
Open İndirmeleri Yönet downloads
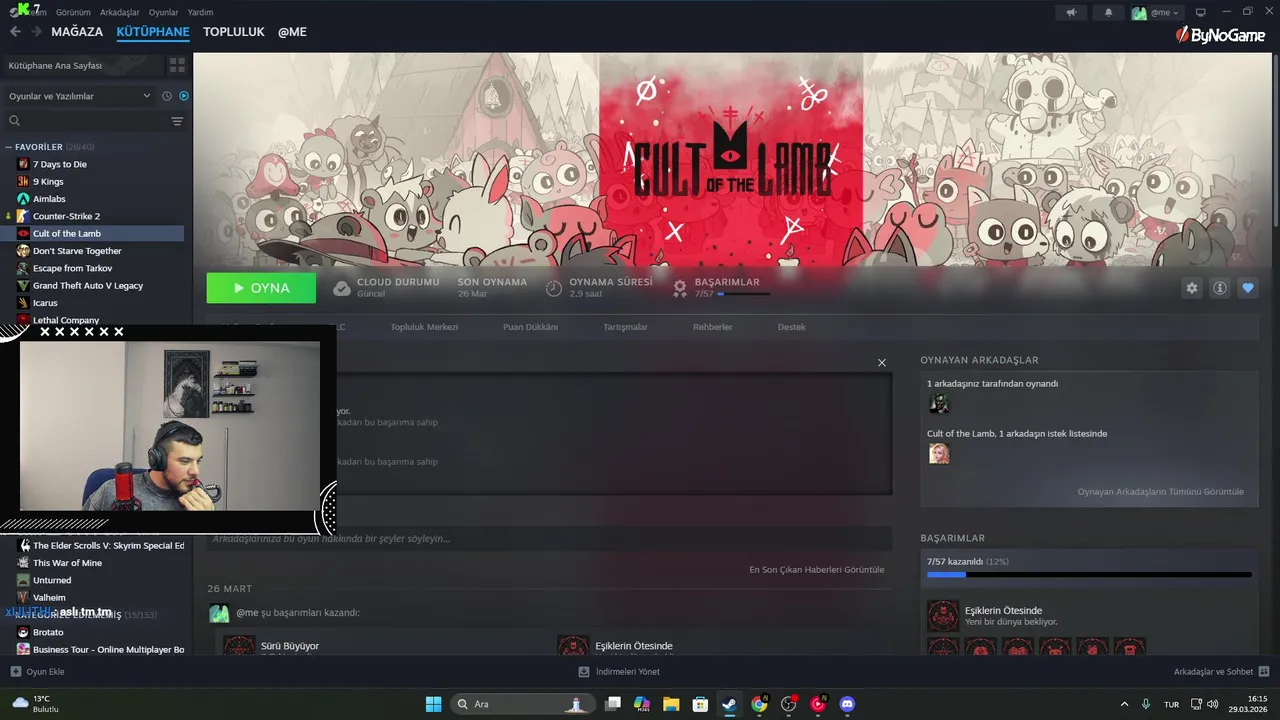619,672
